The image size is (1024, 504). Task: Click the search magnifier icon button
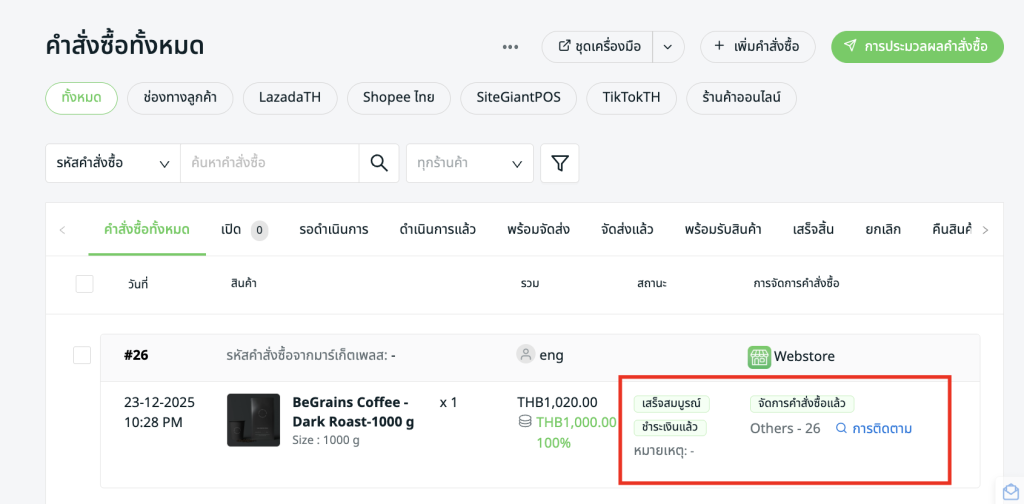[379, 163]
